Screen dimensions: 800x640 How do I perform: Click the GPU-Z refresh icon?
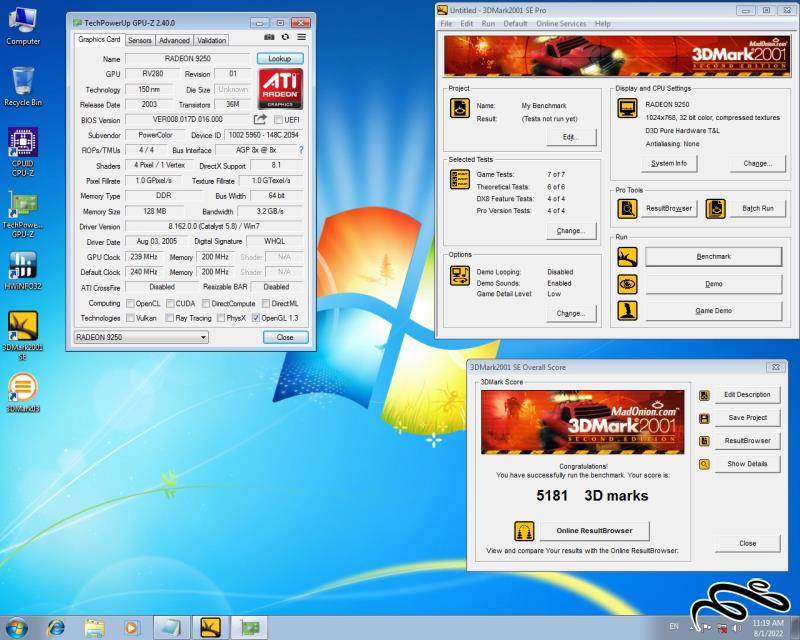point(285,37)
